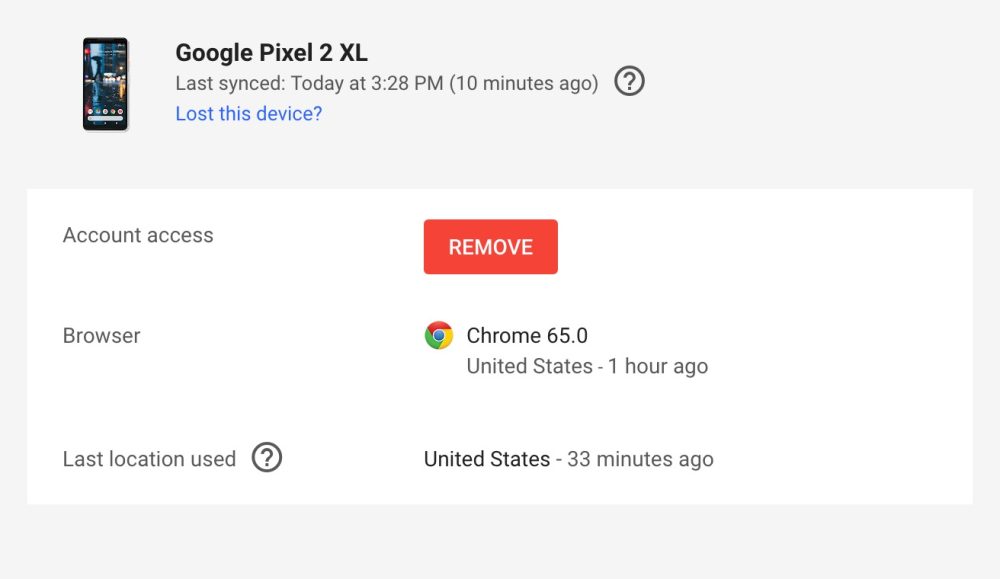Screen dimensions: 1000x579
Task: Click the '(10 minutes ago)' sync text
Action: pos(523,83)
